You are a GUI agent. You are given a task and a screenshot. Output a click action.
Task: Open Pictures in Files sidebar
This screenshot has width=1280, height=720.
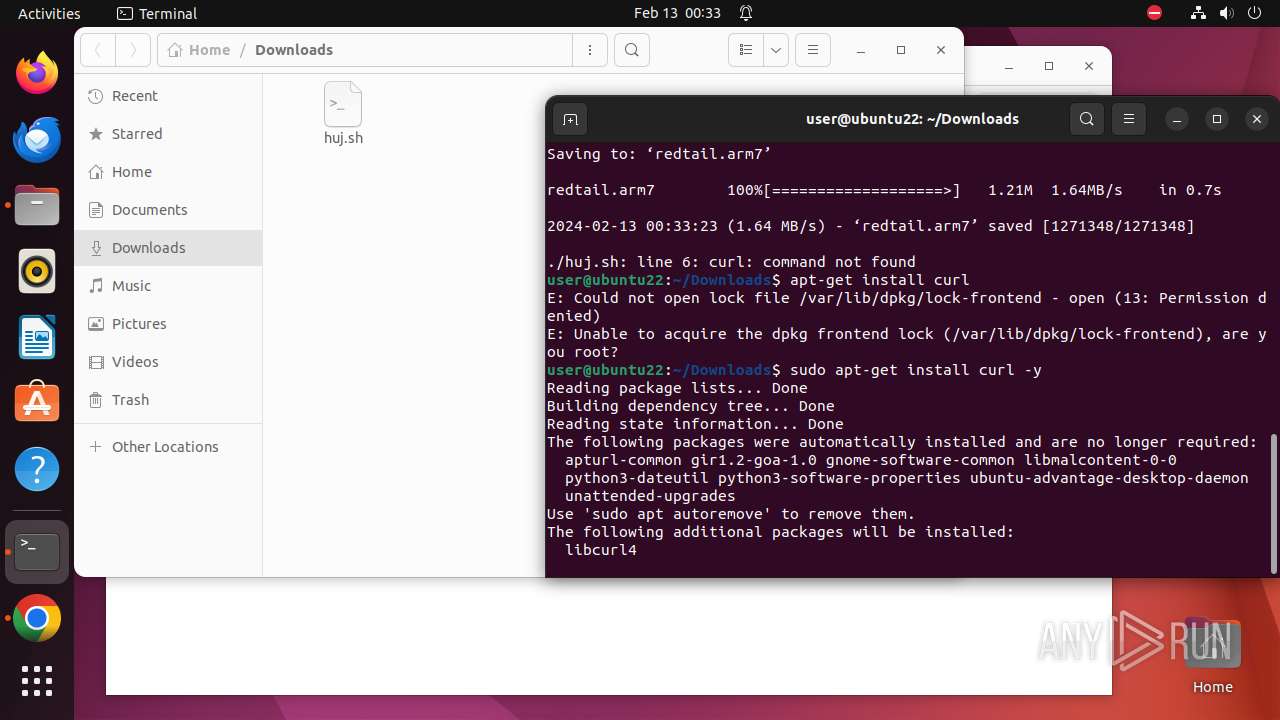[168, 324]
